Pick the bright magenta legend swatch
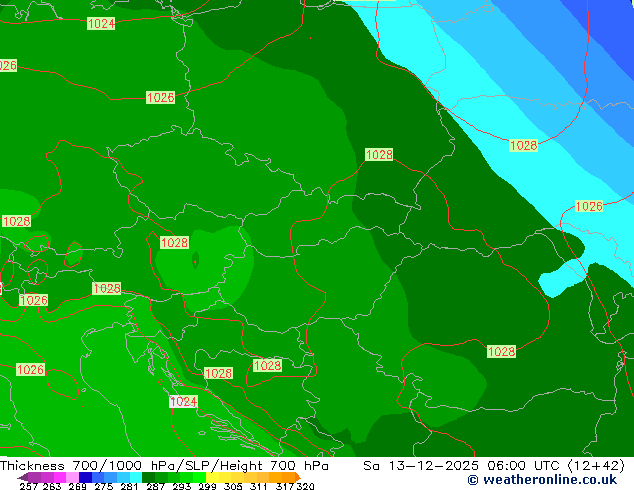This screenshot has height=490, width=634. pos(60,477)
